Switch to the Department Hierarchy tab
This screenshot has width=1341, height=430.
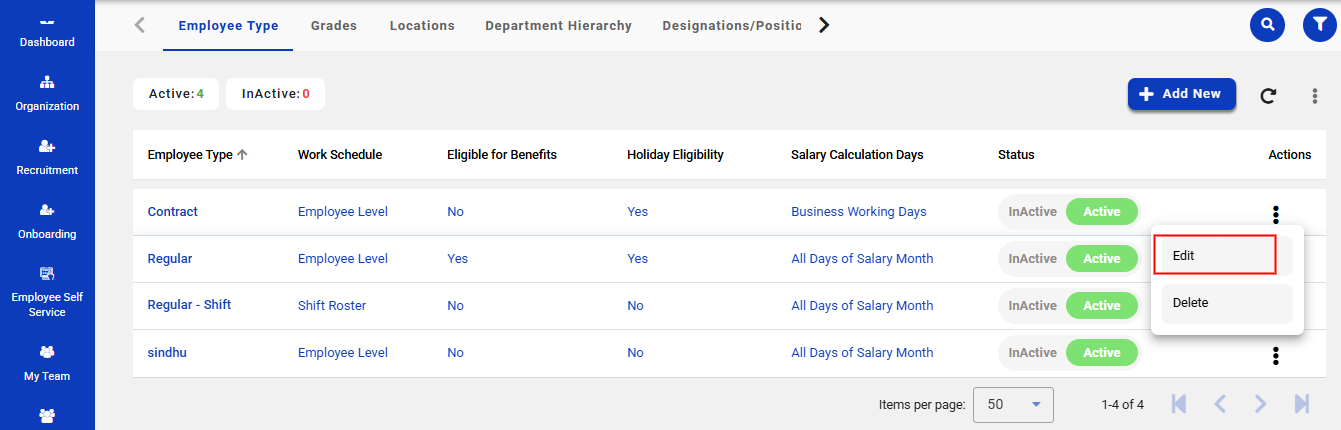point(558,26)
